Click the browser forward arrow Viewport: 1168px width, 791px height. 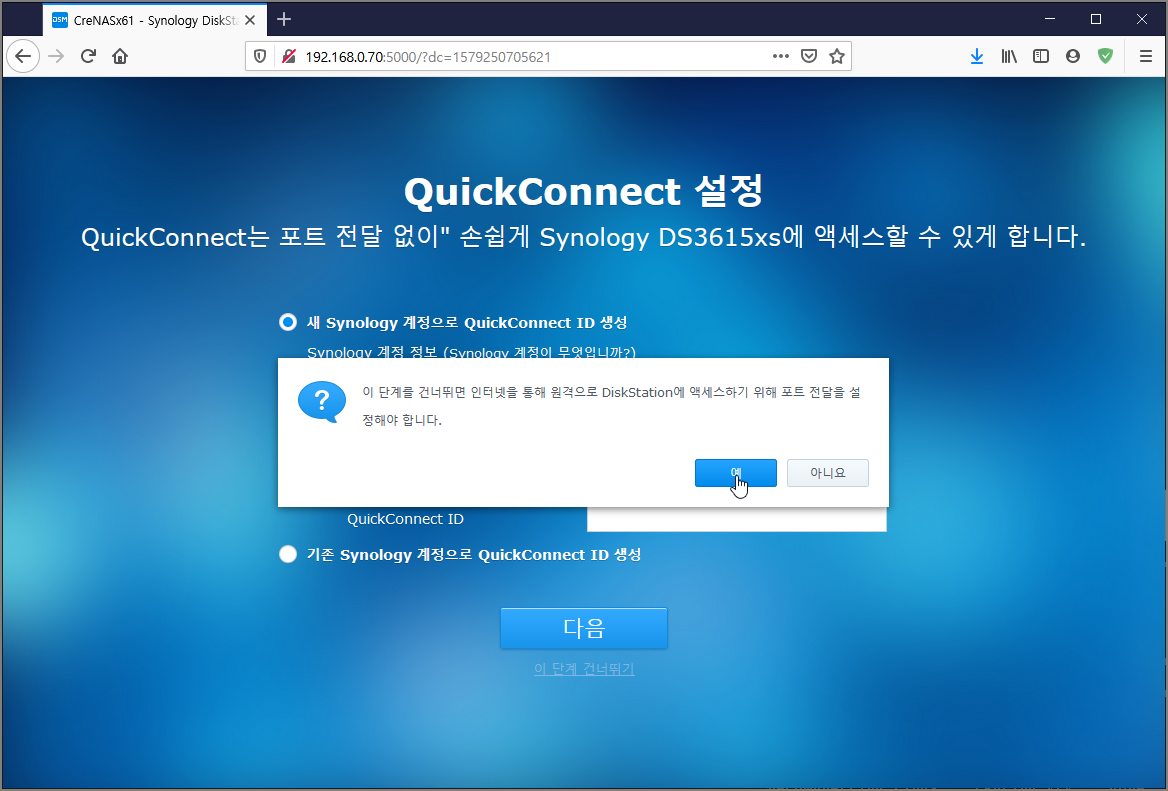pos(56,57)
